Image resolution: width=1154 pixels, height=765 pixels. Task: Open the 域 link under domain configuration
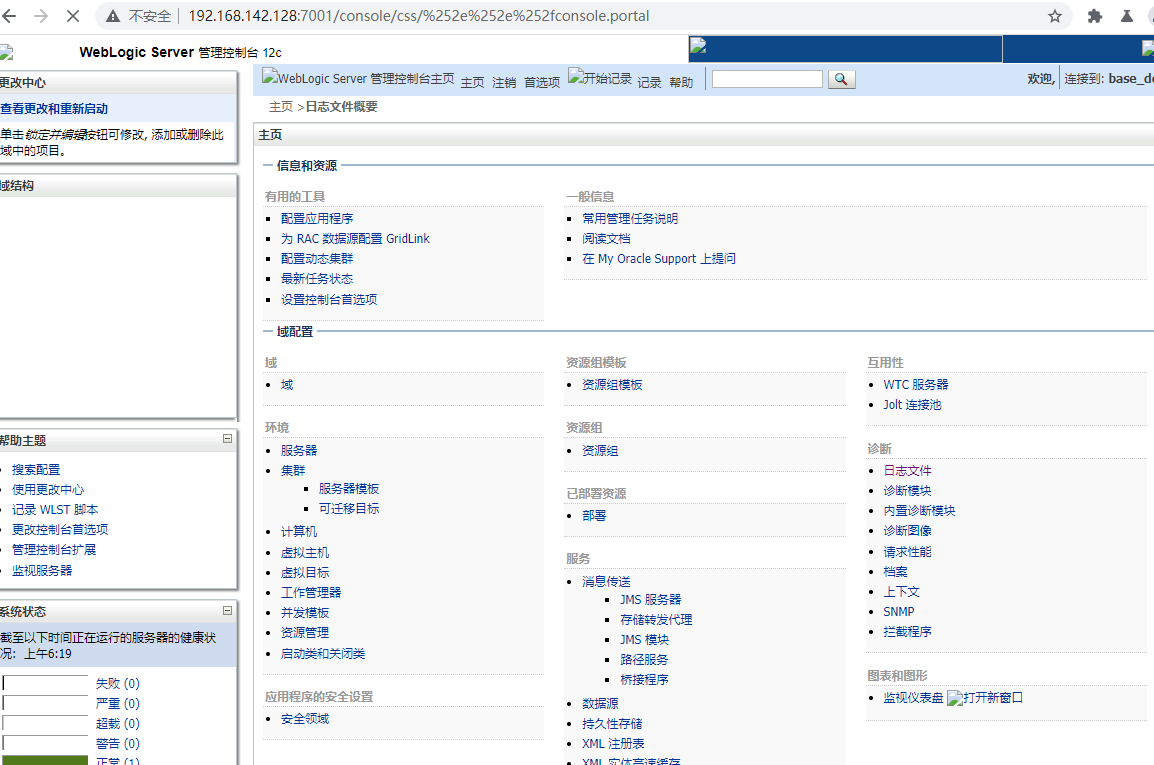point(287,384)
